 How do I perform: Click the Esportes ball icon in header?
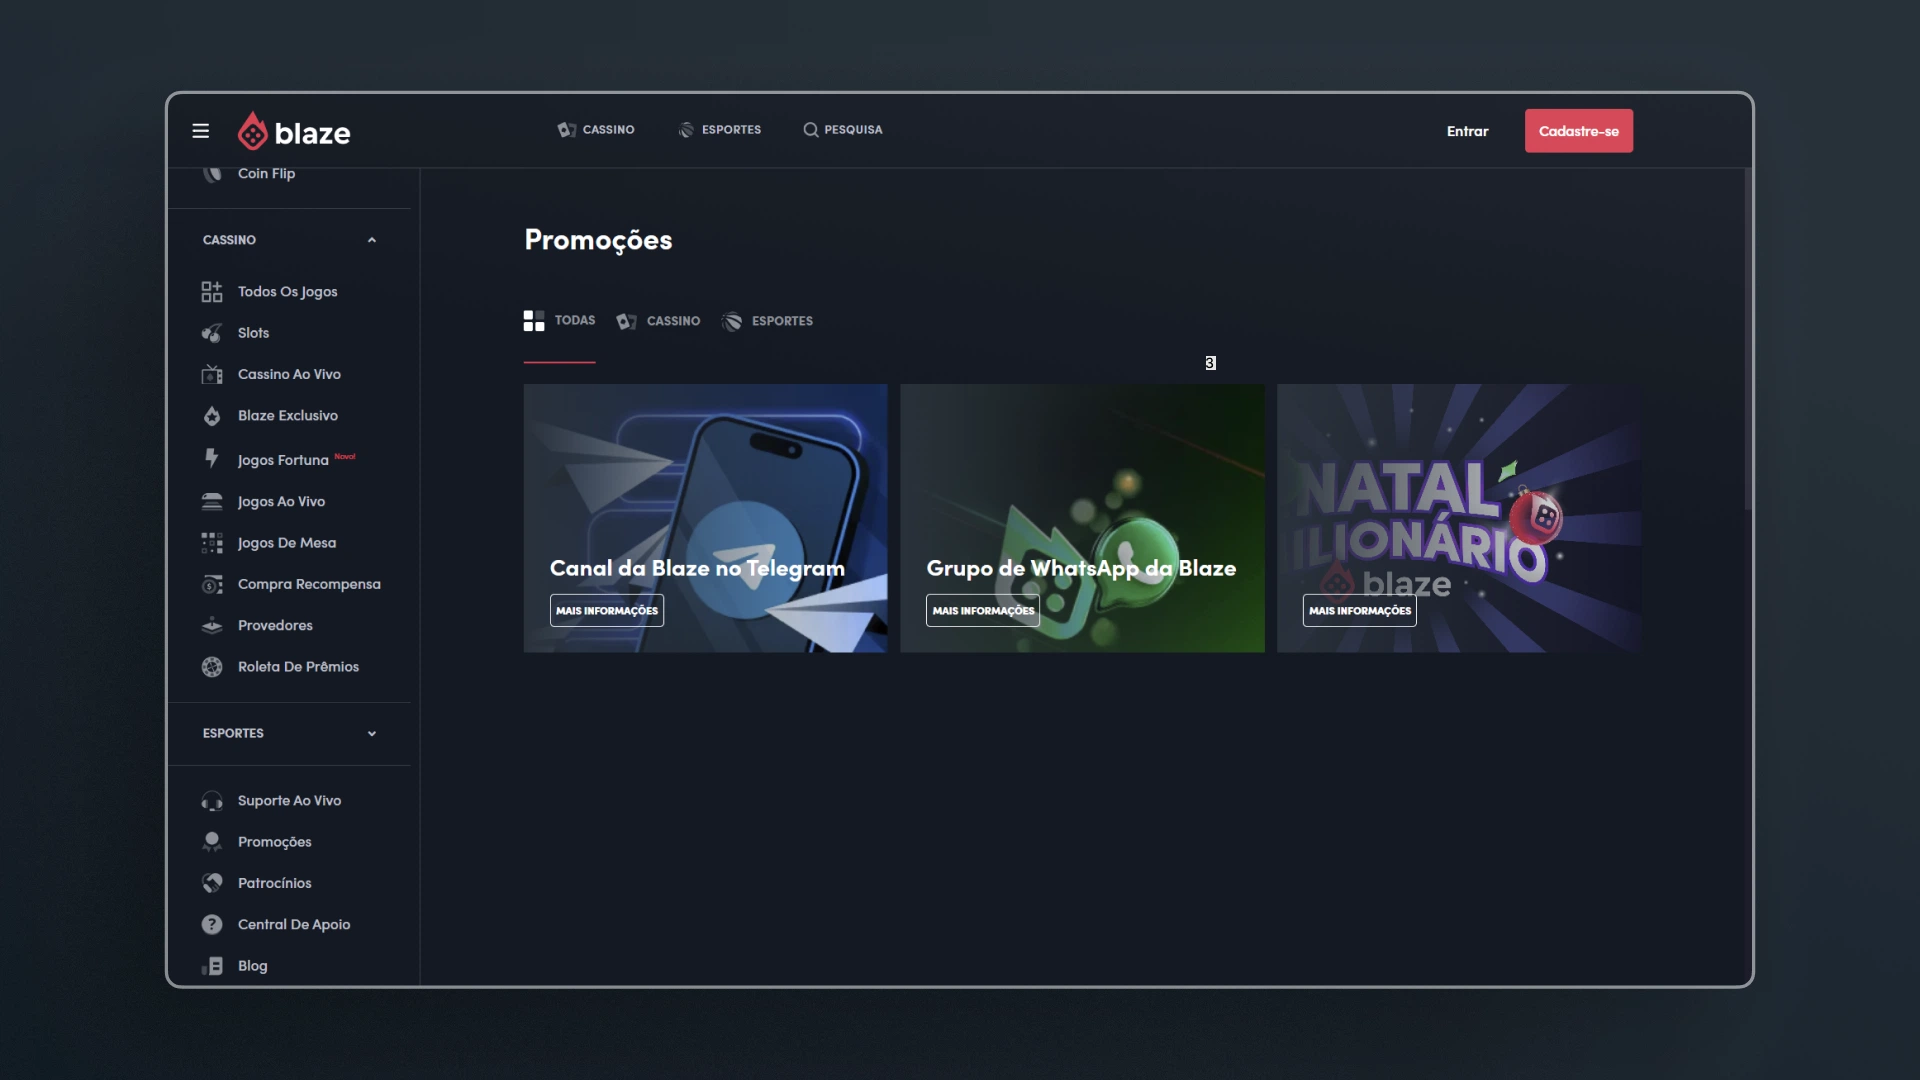coord(686,130)
